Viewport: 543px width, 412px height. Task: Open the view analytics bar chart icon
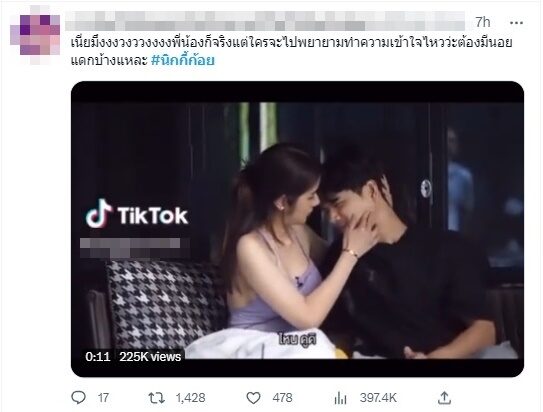point(341,398)
